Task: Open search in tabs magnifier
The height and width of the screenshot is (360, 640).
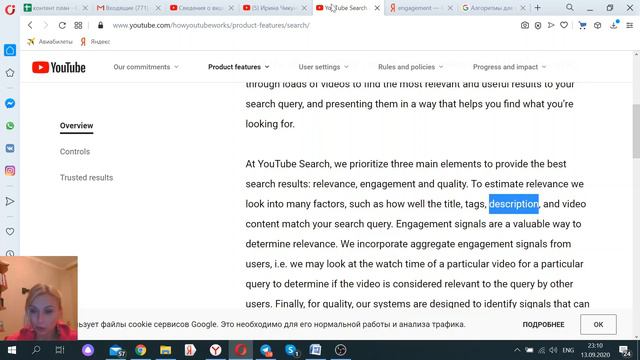Action: pyautogui.click(x=570, y=7)
